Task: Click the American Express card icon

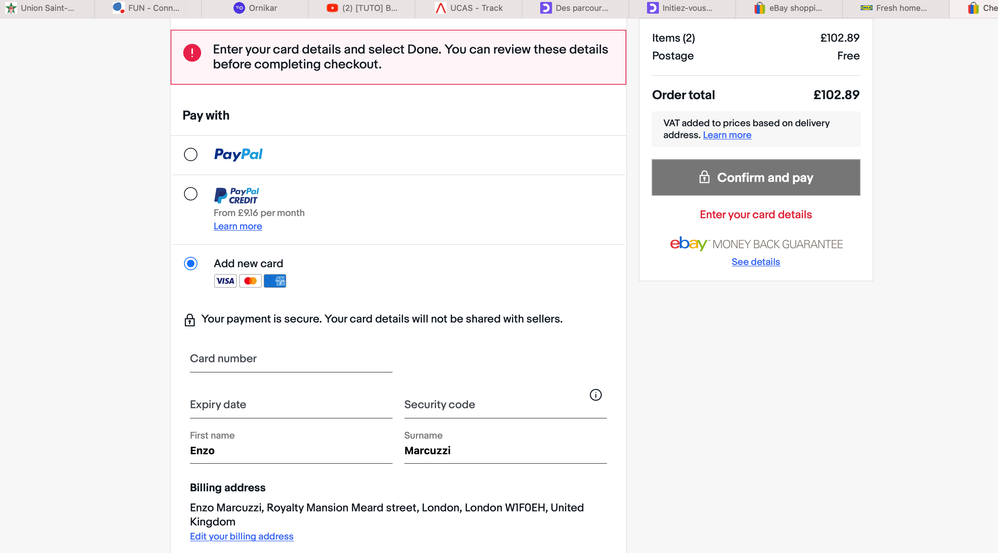Action: (x=275, y=281)
